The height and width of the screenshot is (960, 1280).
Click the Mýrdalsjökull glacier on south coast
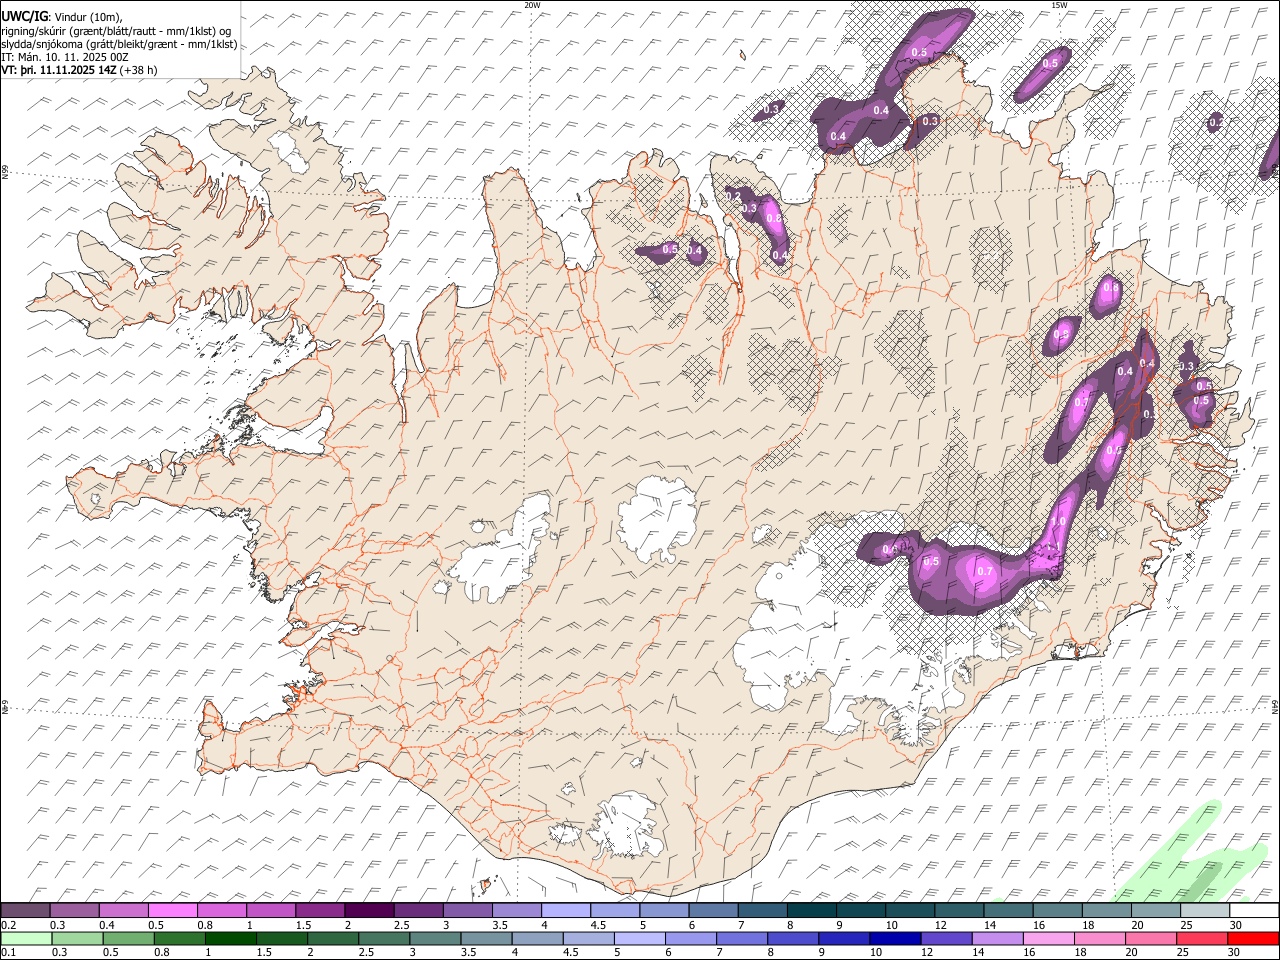[625, 826]
